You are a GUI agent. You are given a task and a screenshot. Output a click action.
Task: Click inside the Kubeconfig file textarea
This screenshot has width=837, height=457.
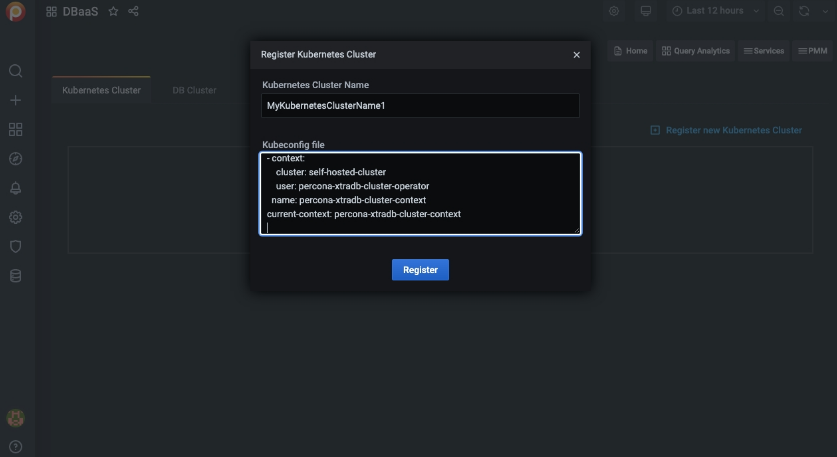[421, 194]
